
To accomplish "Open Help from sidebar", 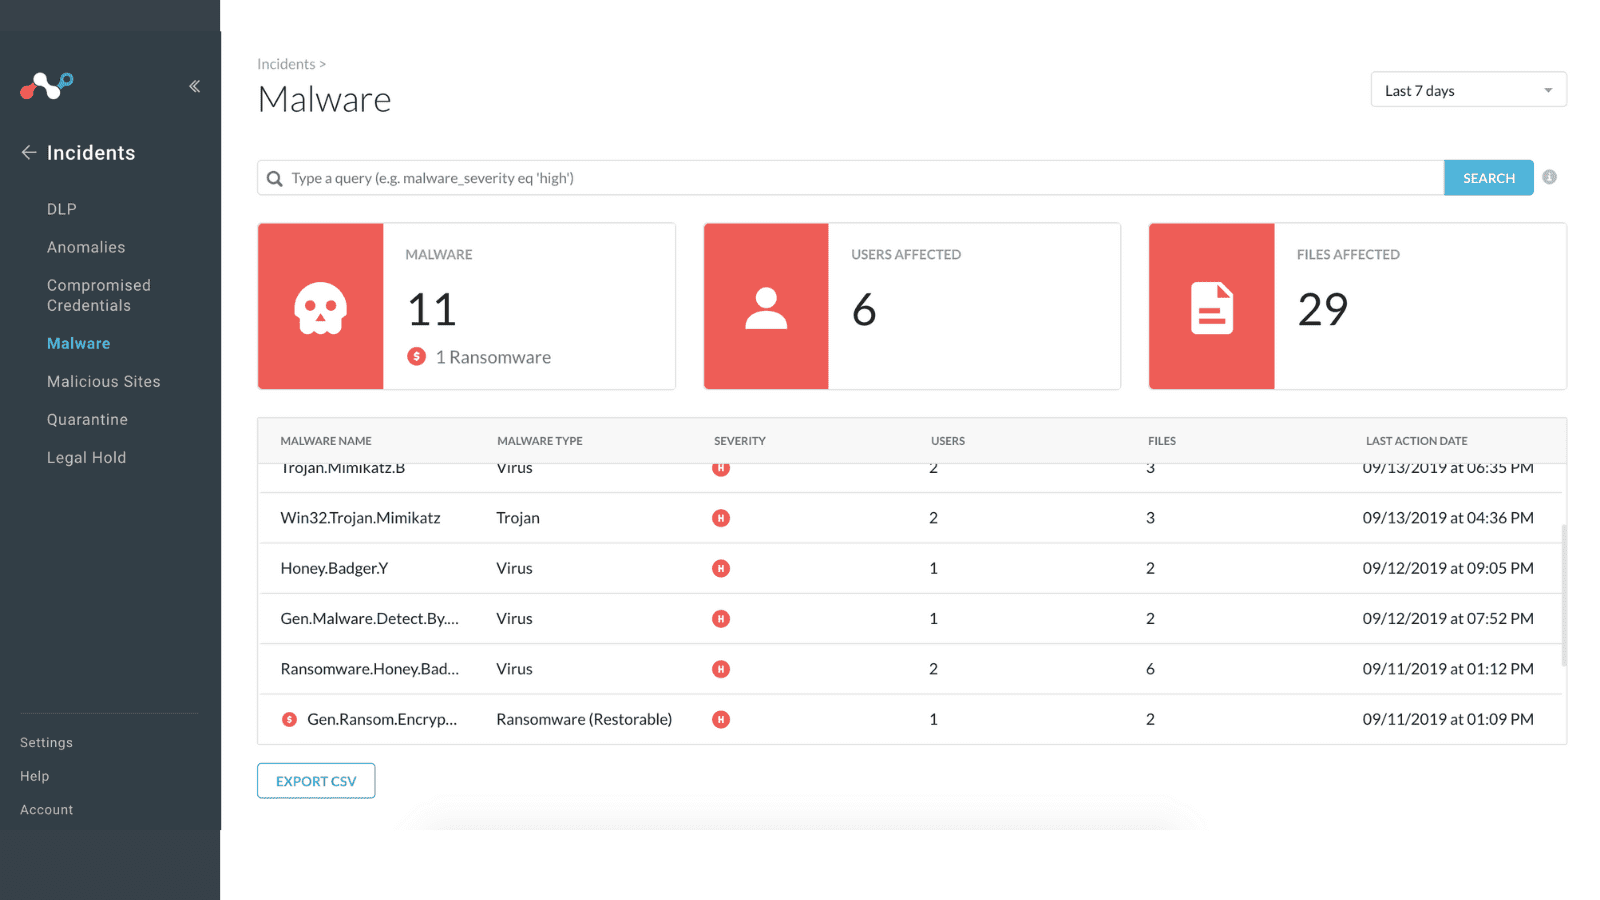I will click(34, 776).
